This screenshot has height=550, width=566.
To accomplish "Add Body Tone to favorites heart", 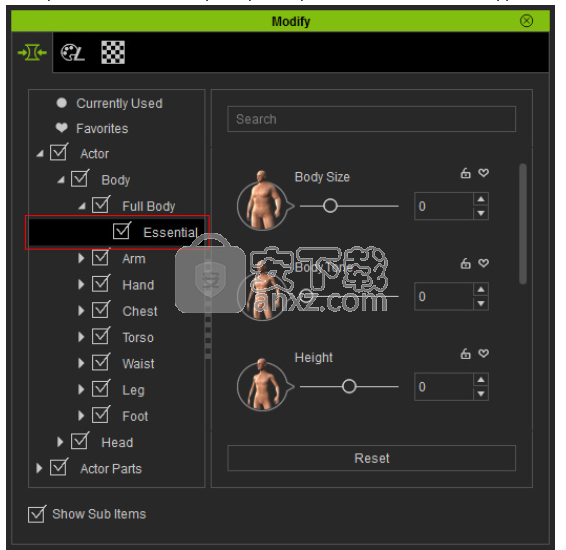I will tap(484, 263).
